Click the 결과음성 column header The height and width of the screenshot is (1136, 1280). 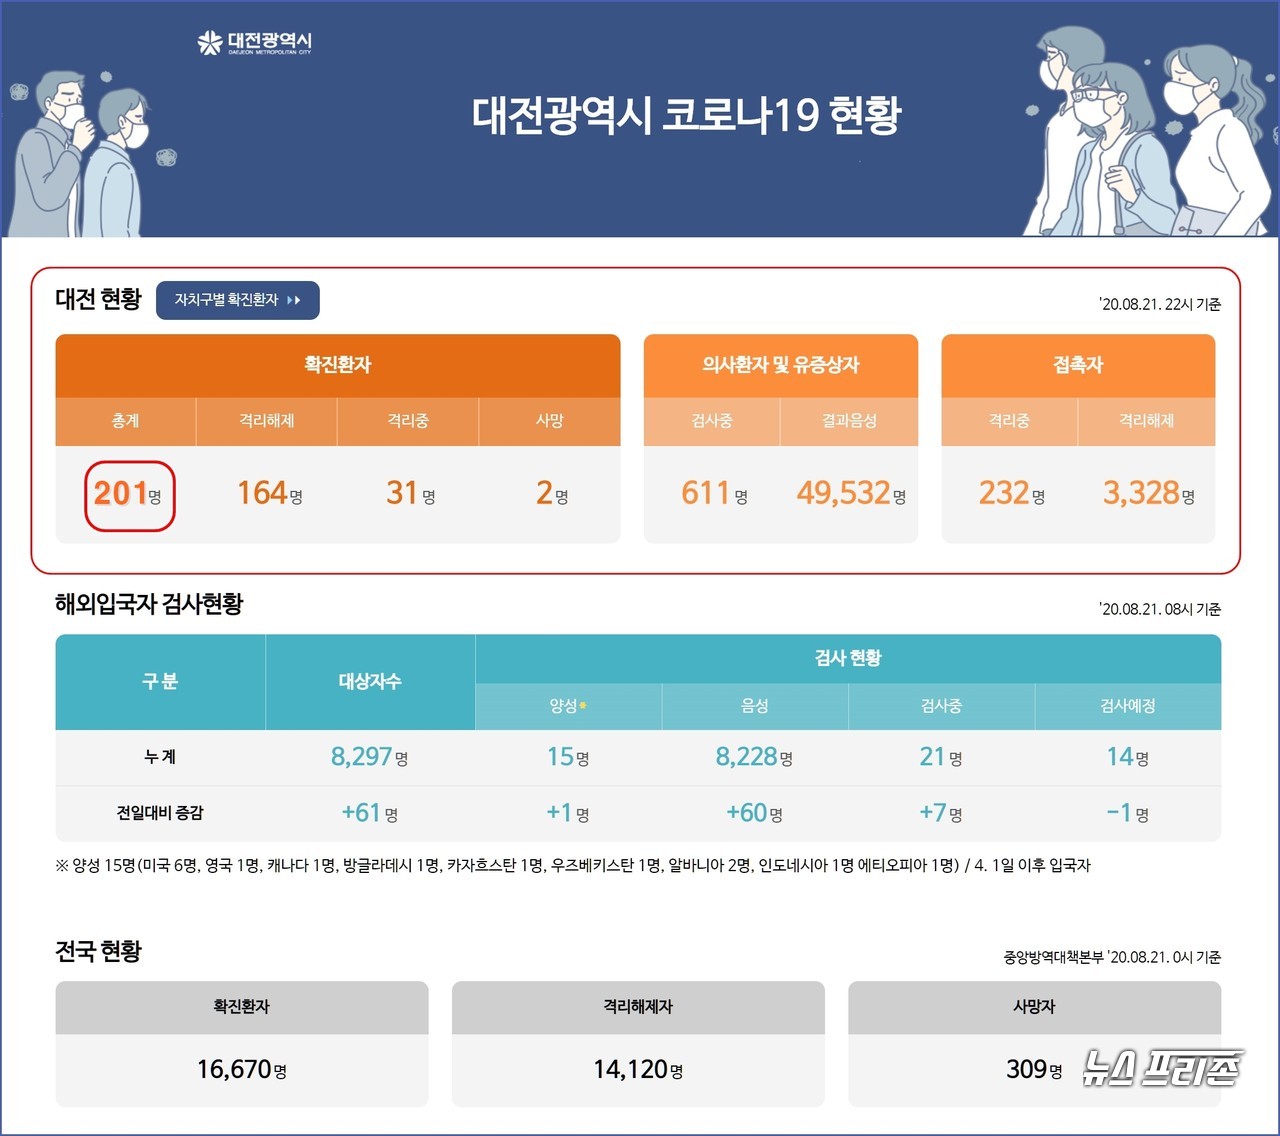[849, 421]
